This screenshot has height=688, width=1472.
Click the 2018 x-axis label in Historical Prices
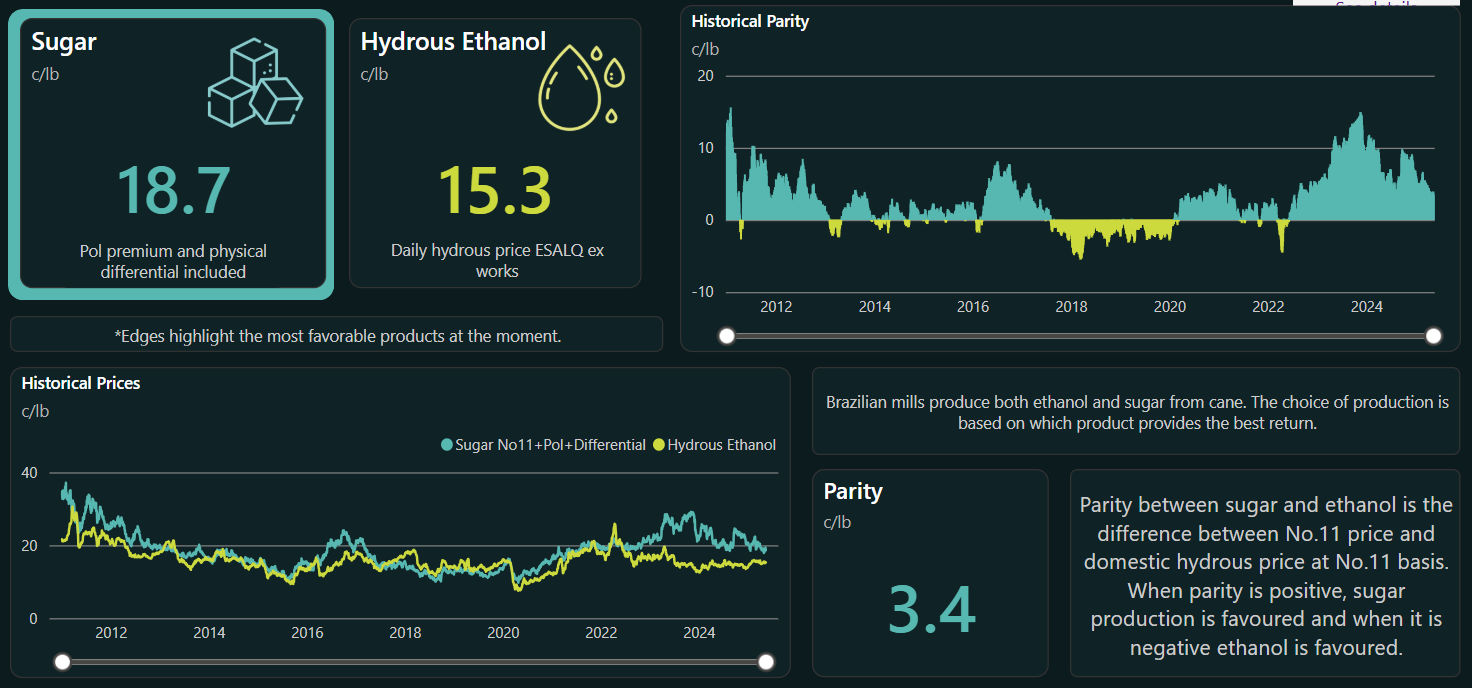pyautogui.click(x=405, y=632)
